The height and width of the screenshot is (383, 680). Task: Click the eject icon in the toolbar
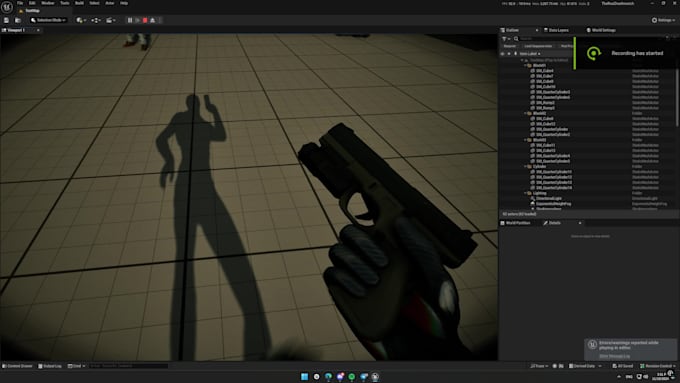[x=153, y=20]
